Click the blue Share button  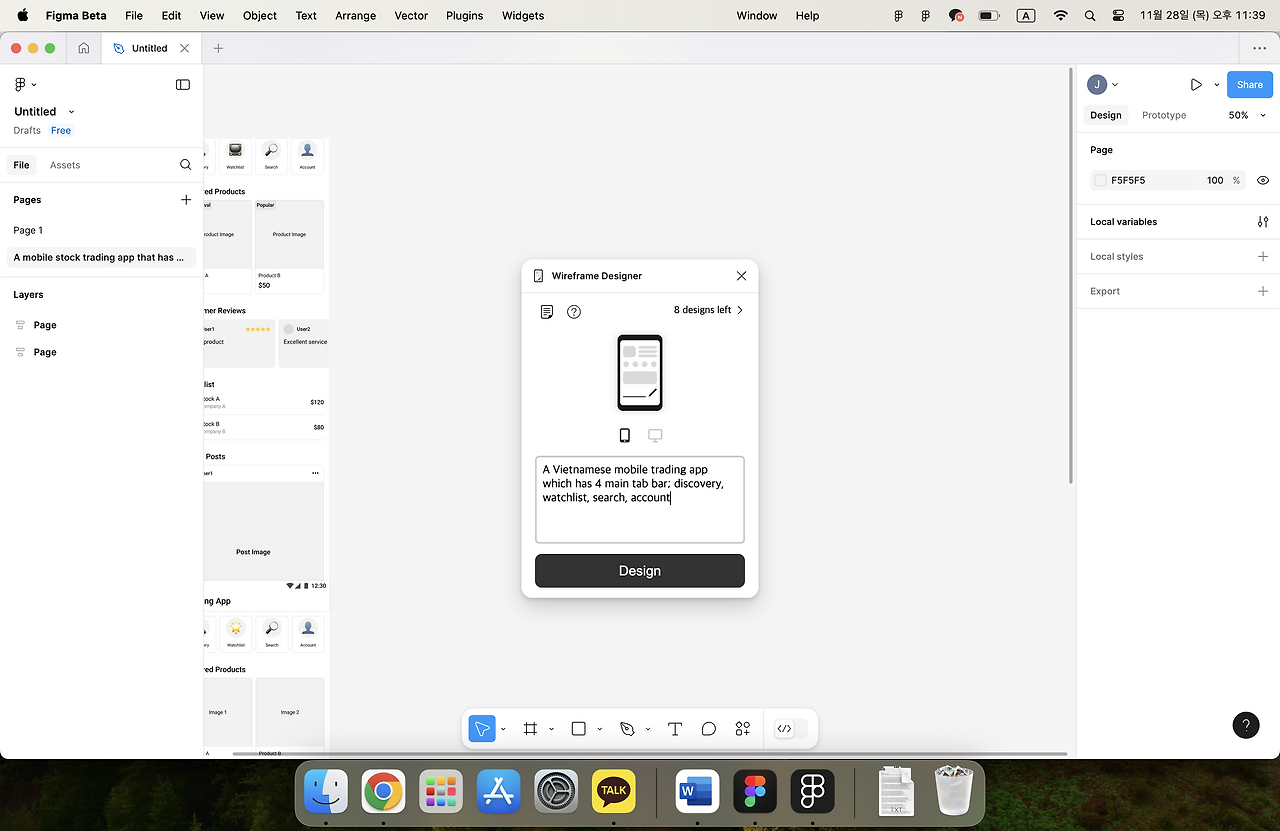click(x=1250, y=85)
